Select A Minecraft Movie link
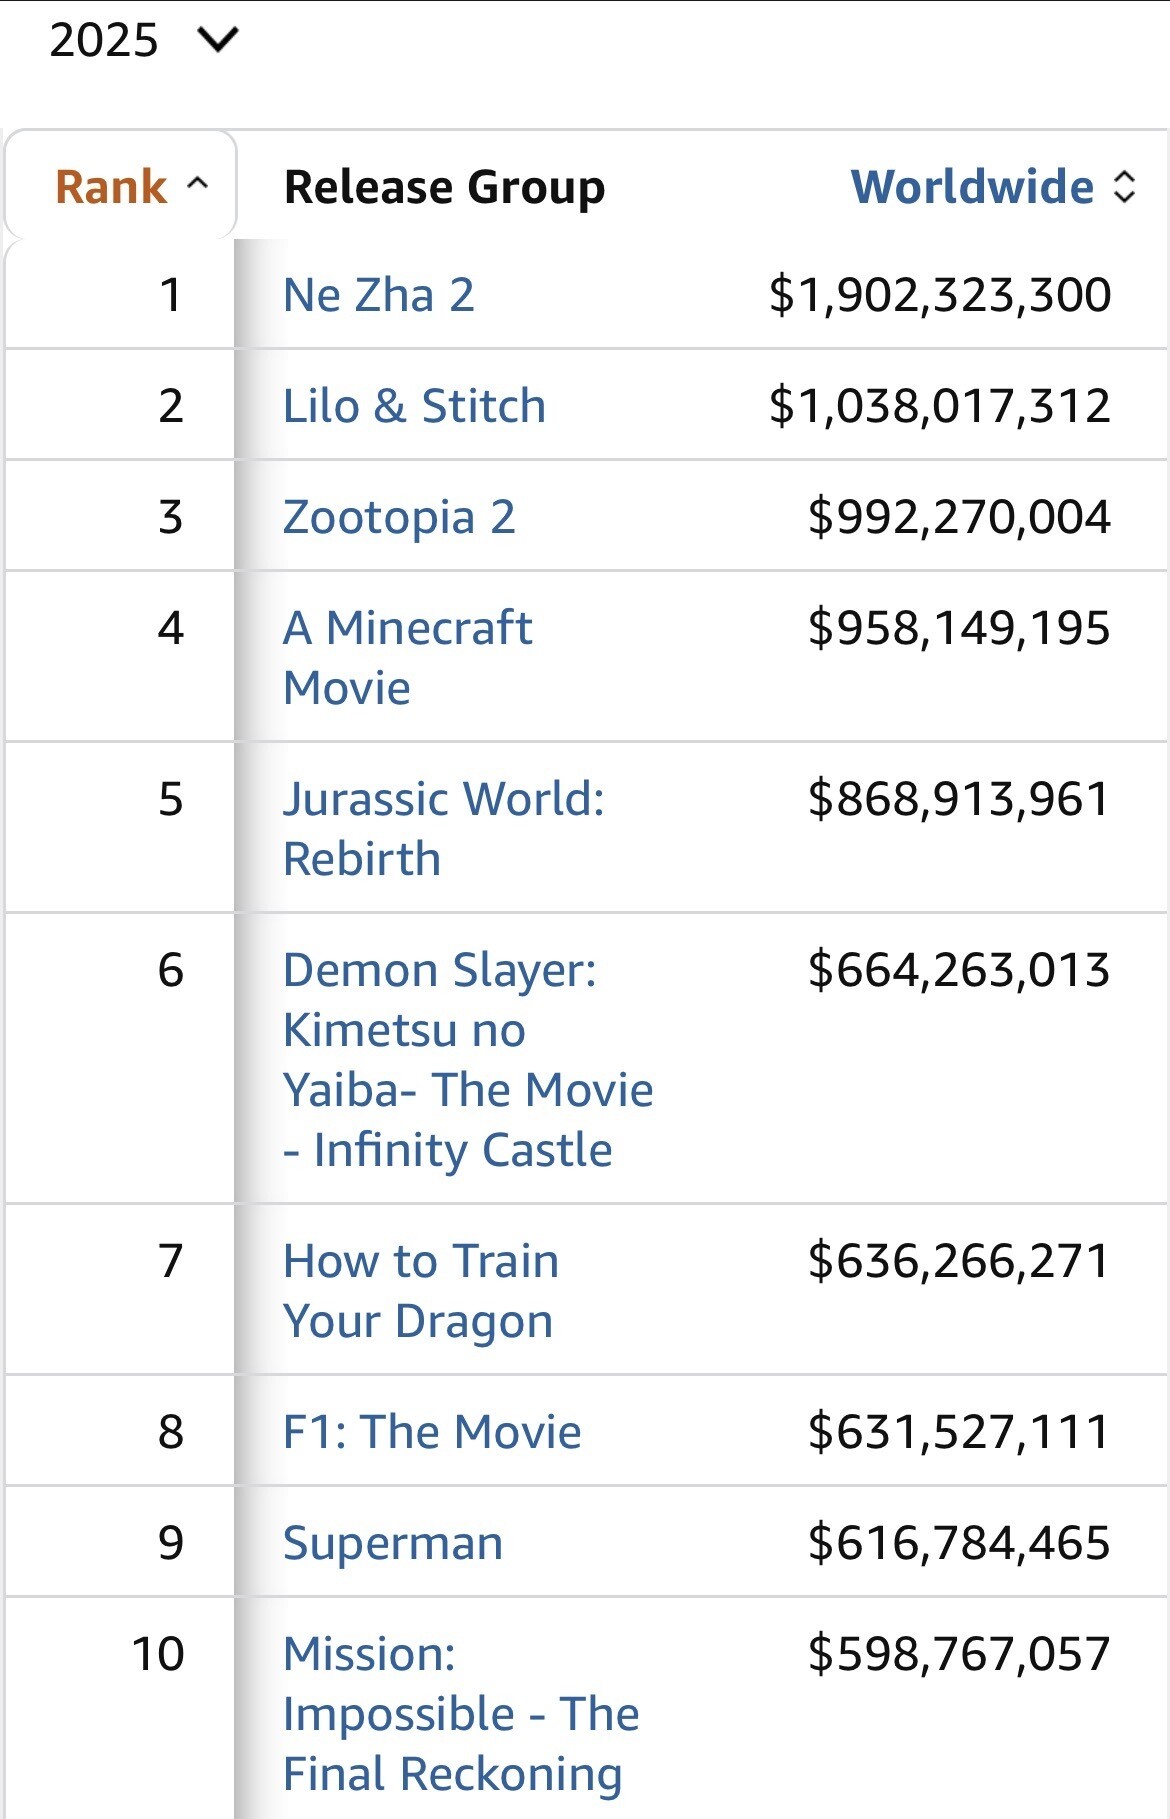Viewport: 1170px width, 1819px height. click(407, 657)
